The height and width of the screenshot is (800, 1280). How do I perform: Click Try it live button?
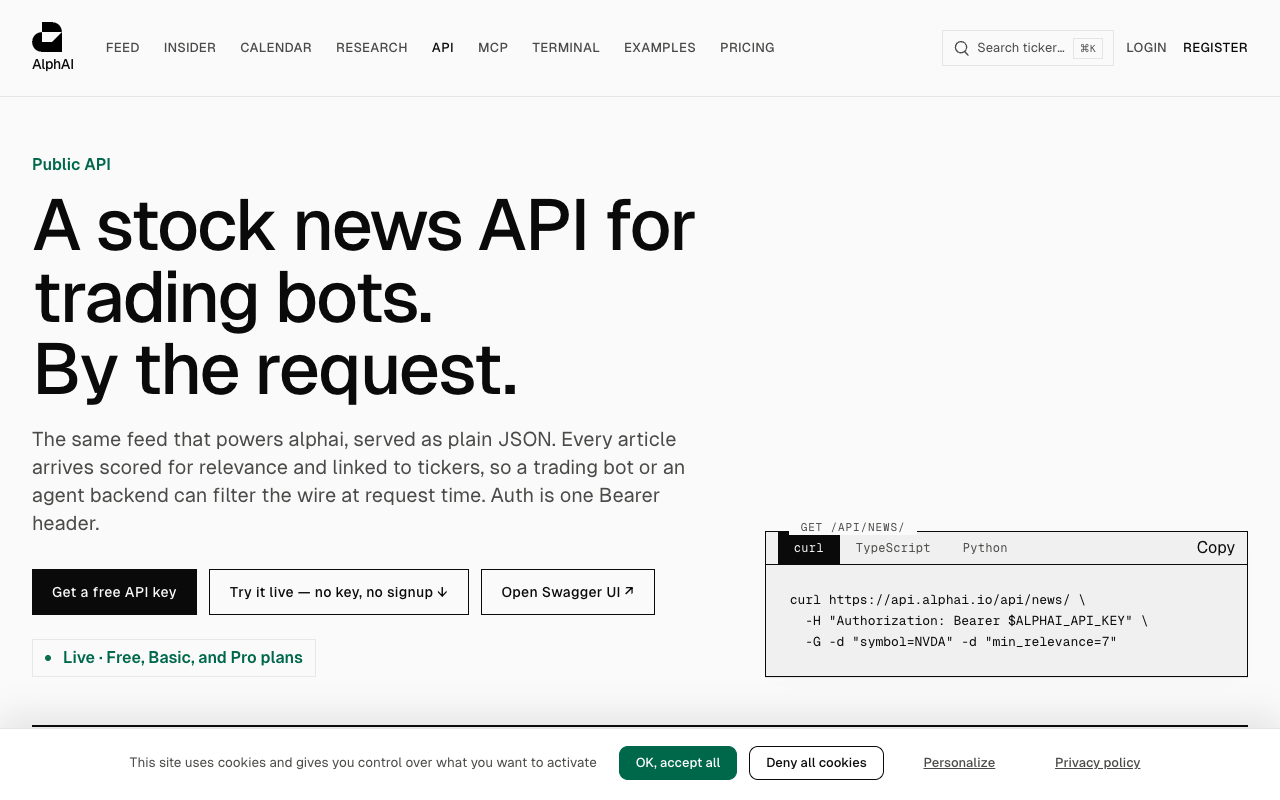point(339,592)
